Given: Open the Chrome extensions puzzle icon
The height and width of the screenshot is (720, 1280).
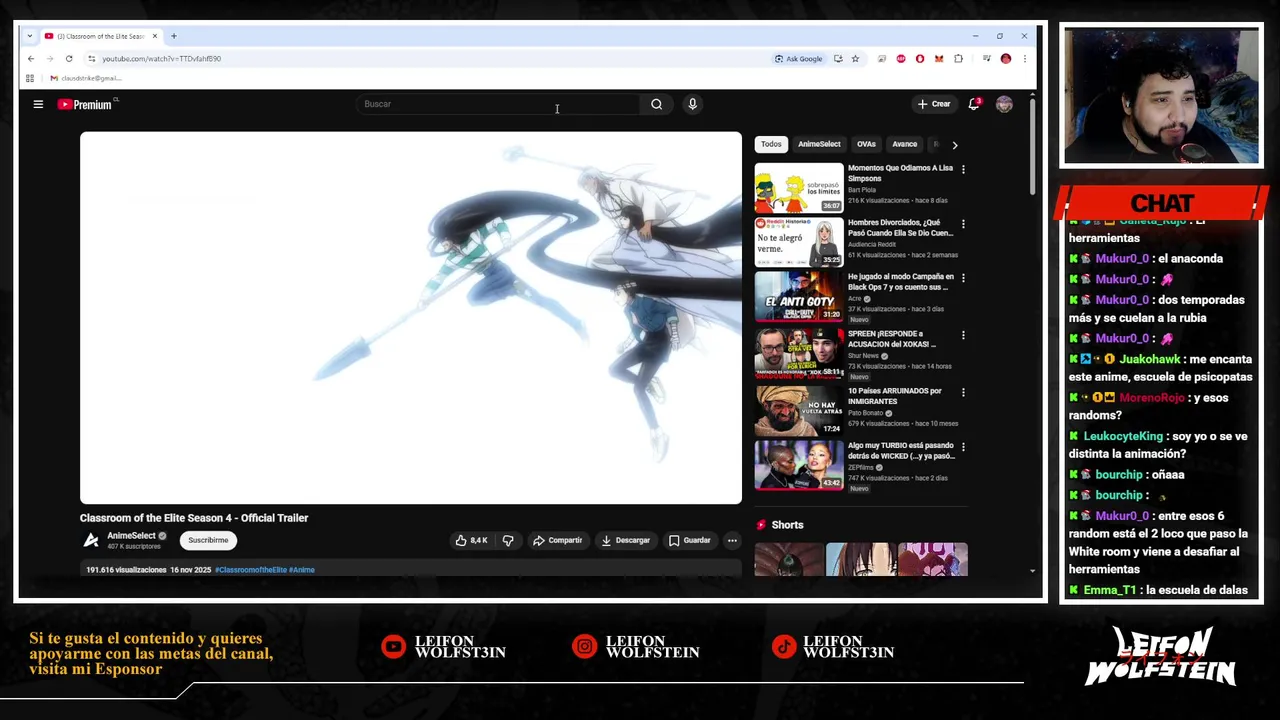Looking at the screenshot, I should pyautogui.click(x=958, y=59).
